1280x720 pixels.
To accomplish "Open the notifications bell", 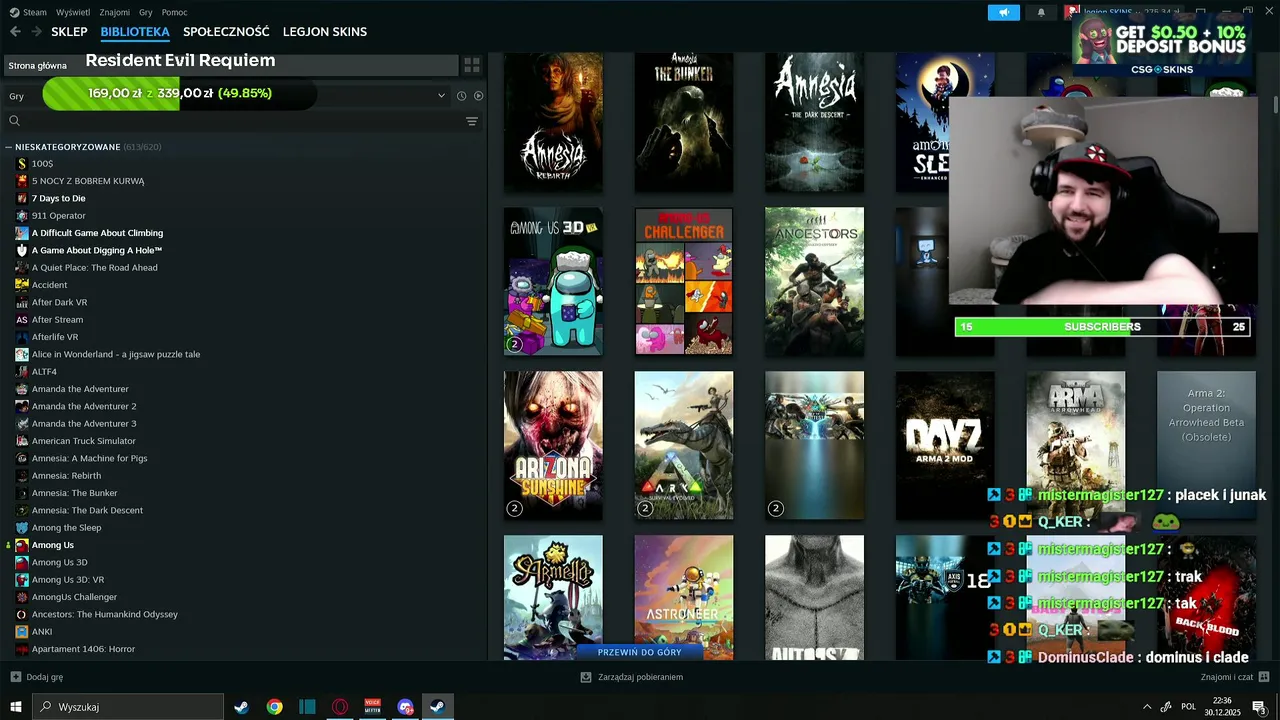I will coord(1041,12).
